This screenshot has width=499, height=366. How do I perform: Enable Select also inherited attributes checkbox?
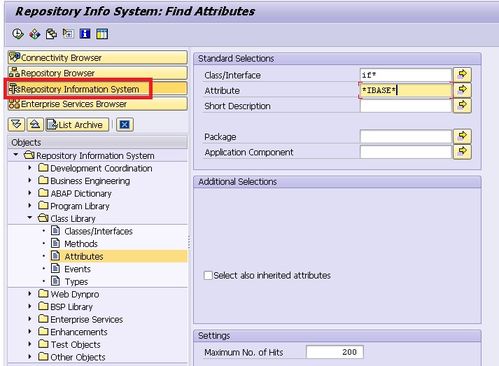[x=208, y=275]
